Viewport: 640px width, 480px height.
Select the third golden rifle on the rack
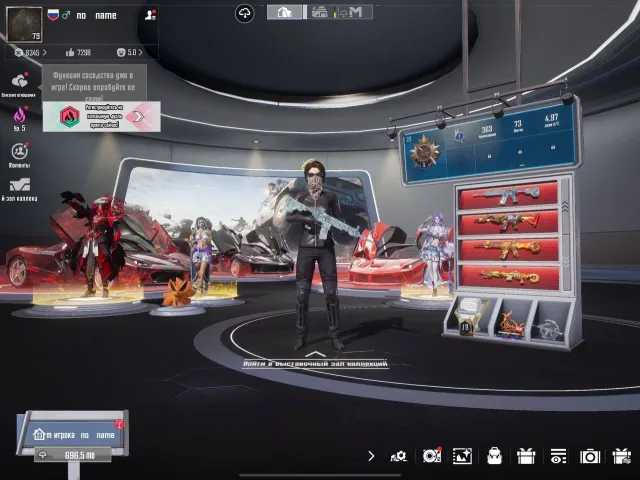click(509, 250)
